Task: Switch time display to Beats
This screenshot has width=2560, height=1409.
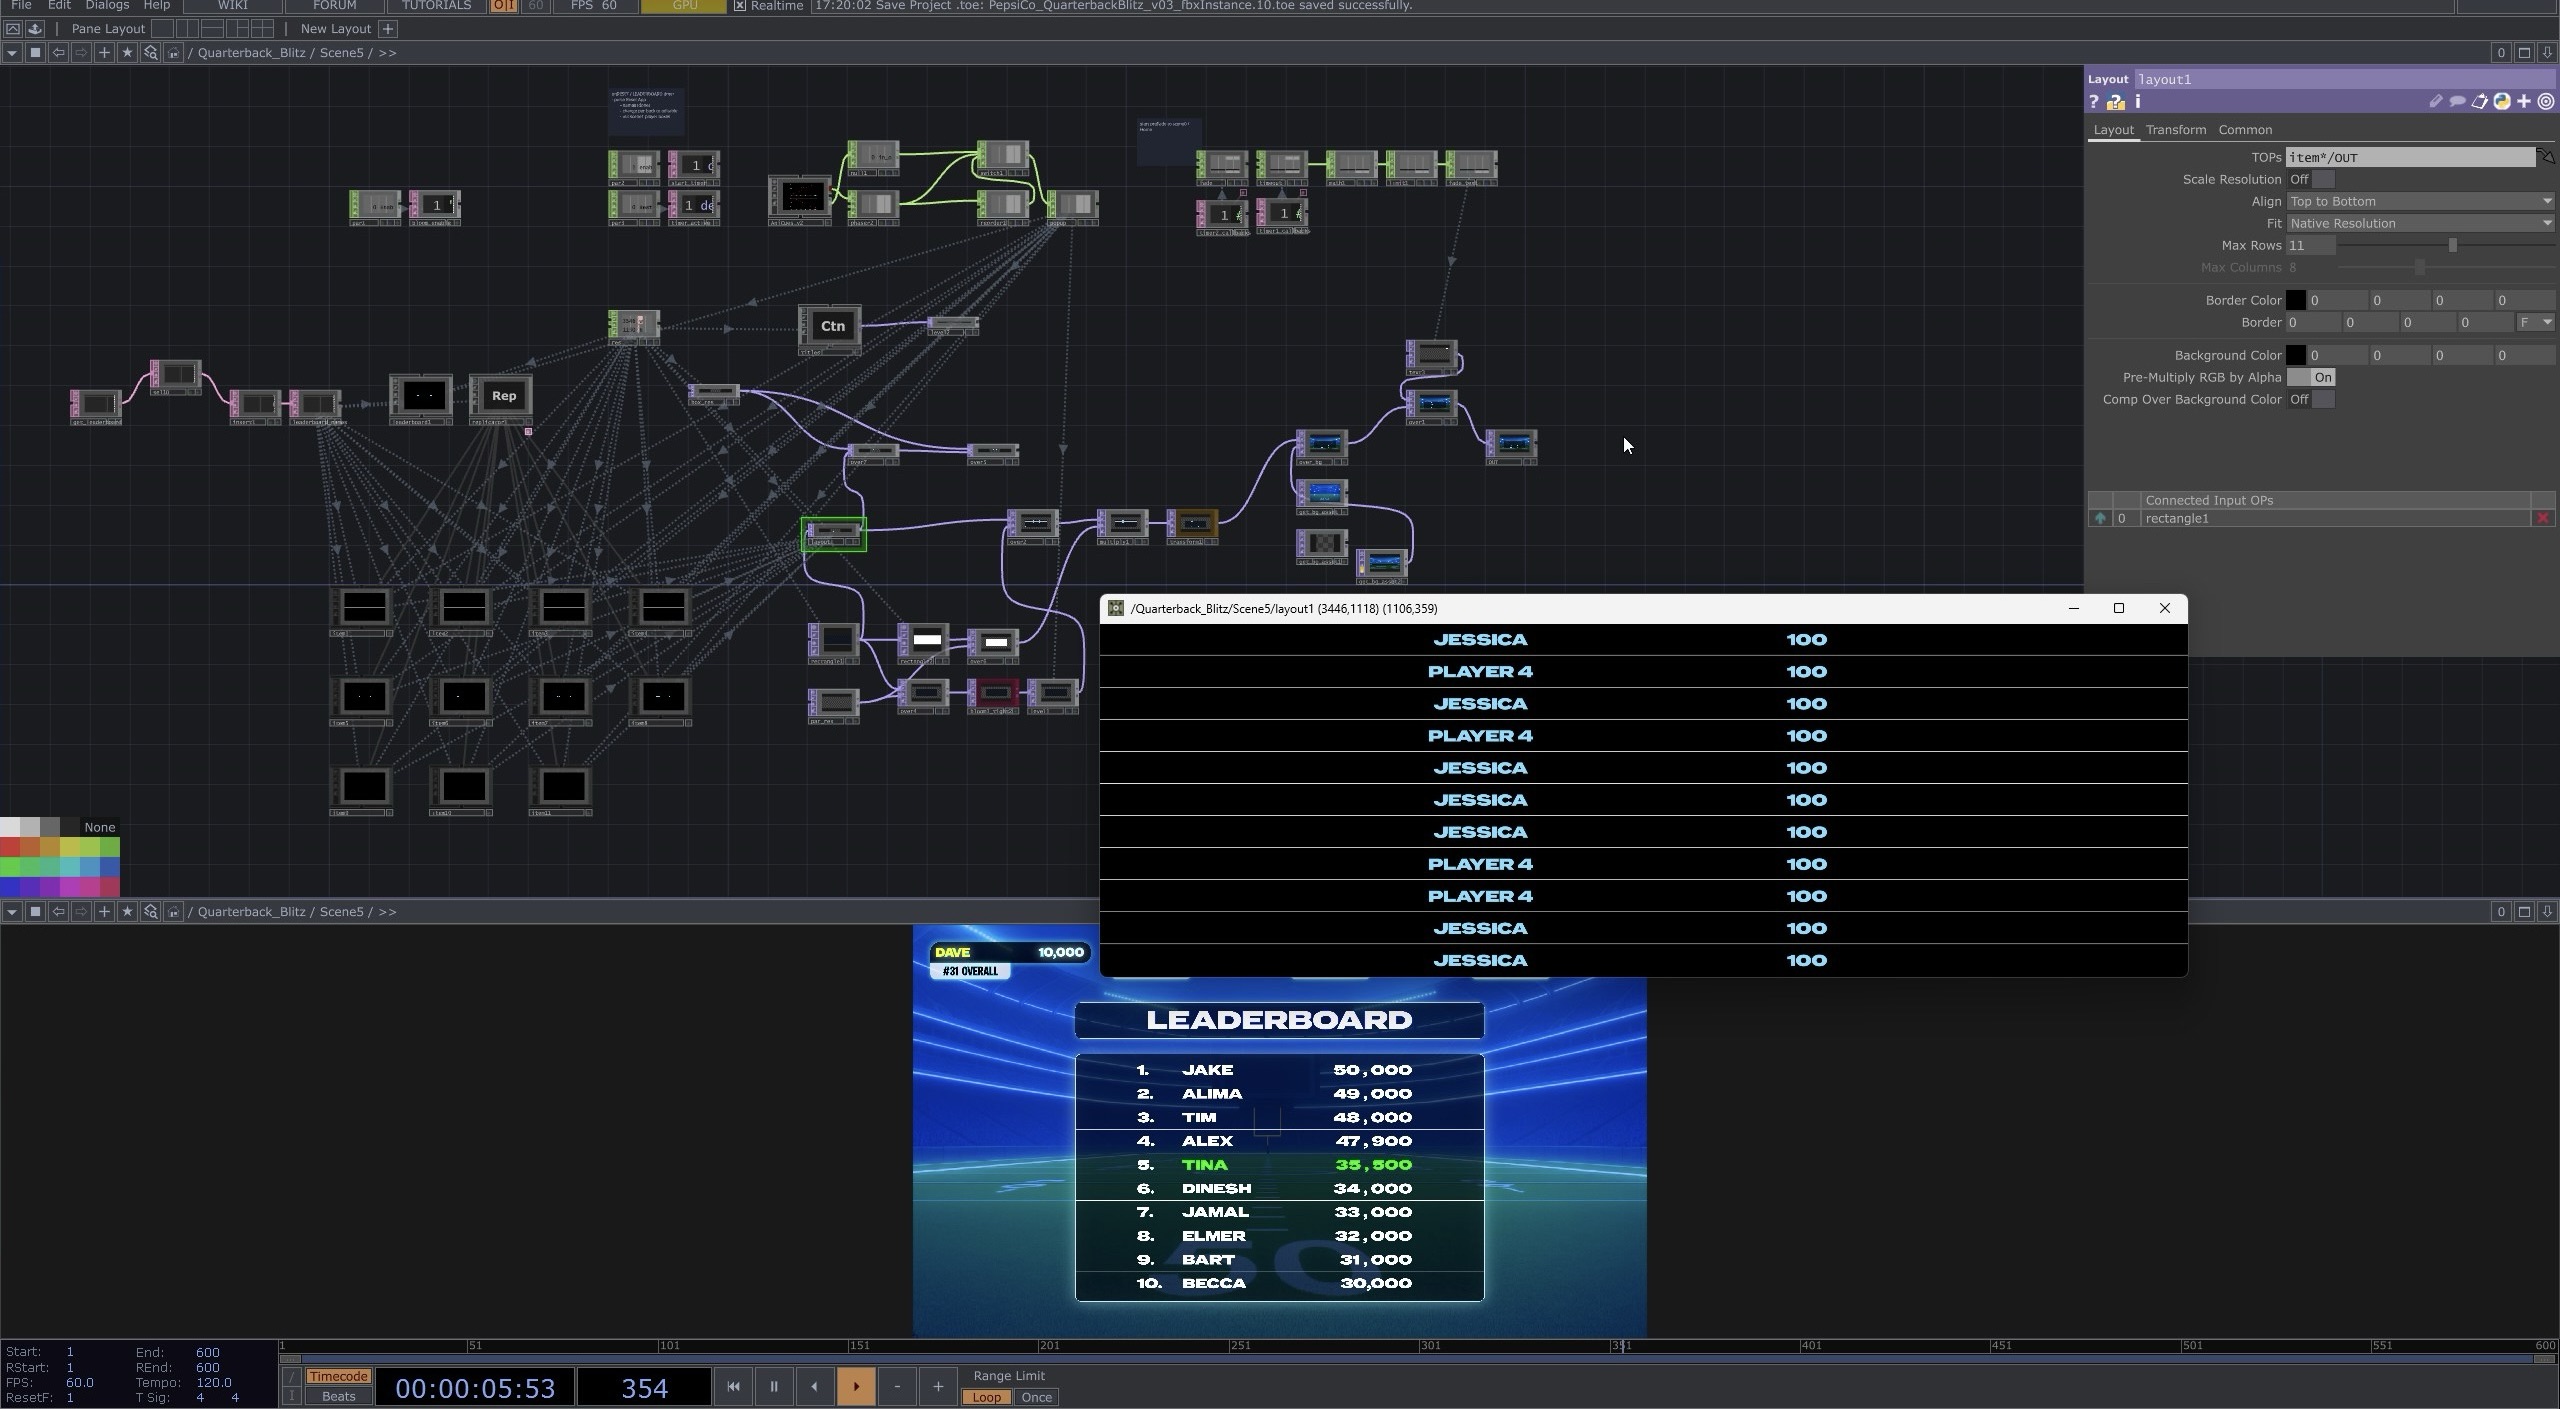Action: click(338, 1397)
